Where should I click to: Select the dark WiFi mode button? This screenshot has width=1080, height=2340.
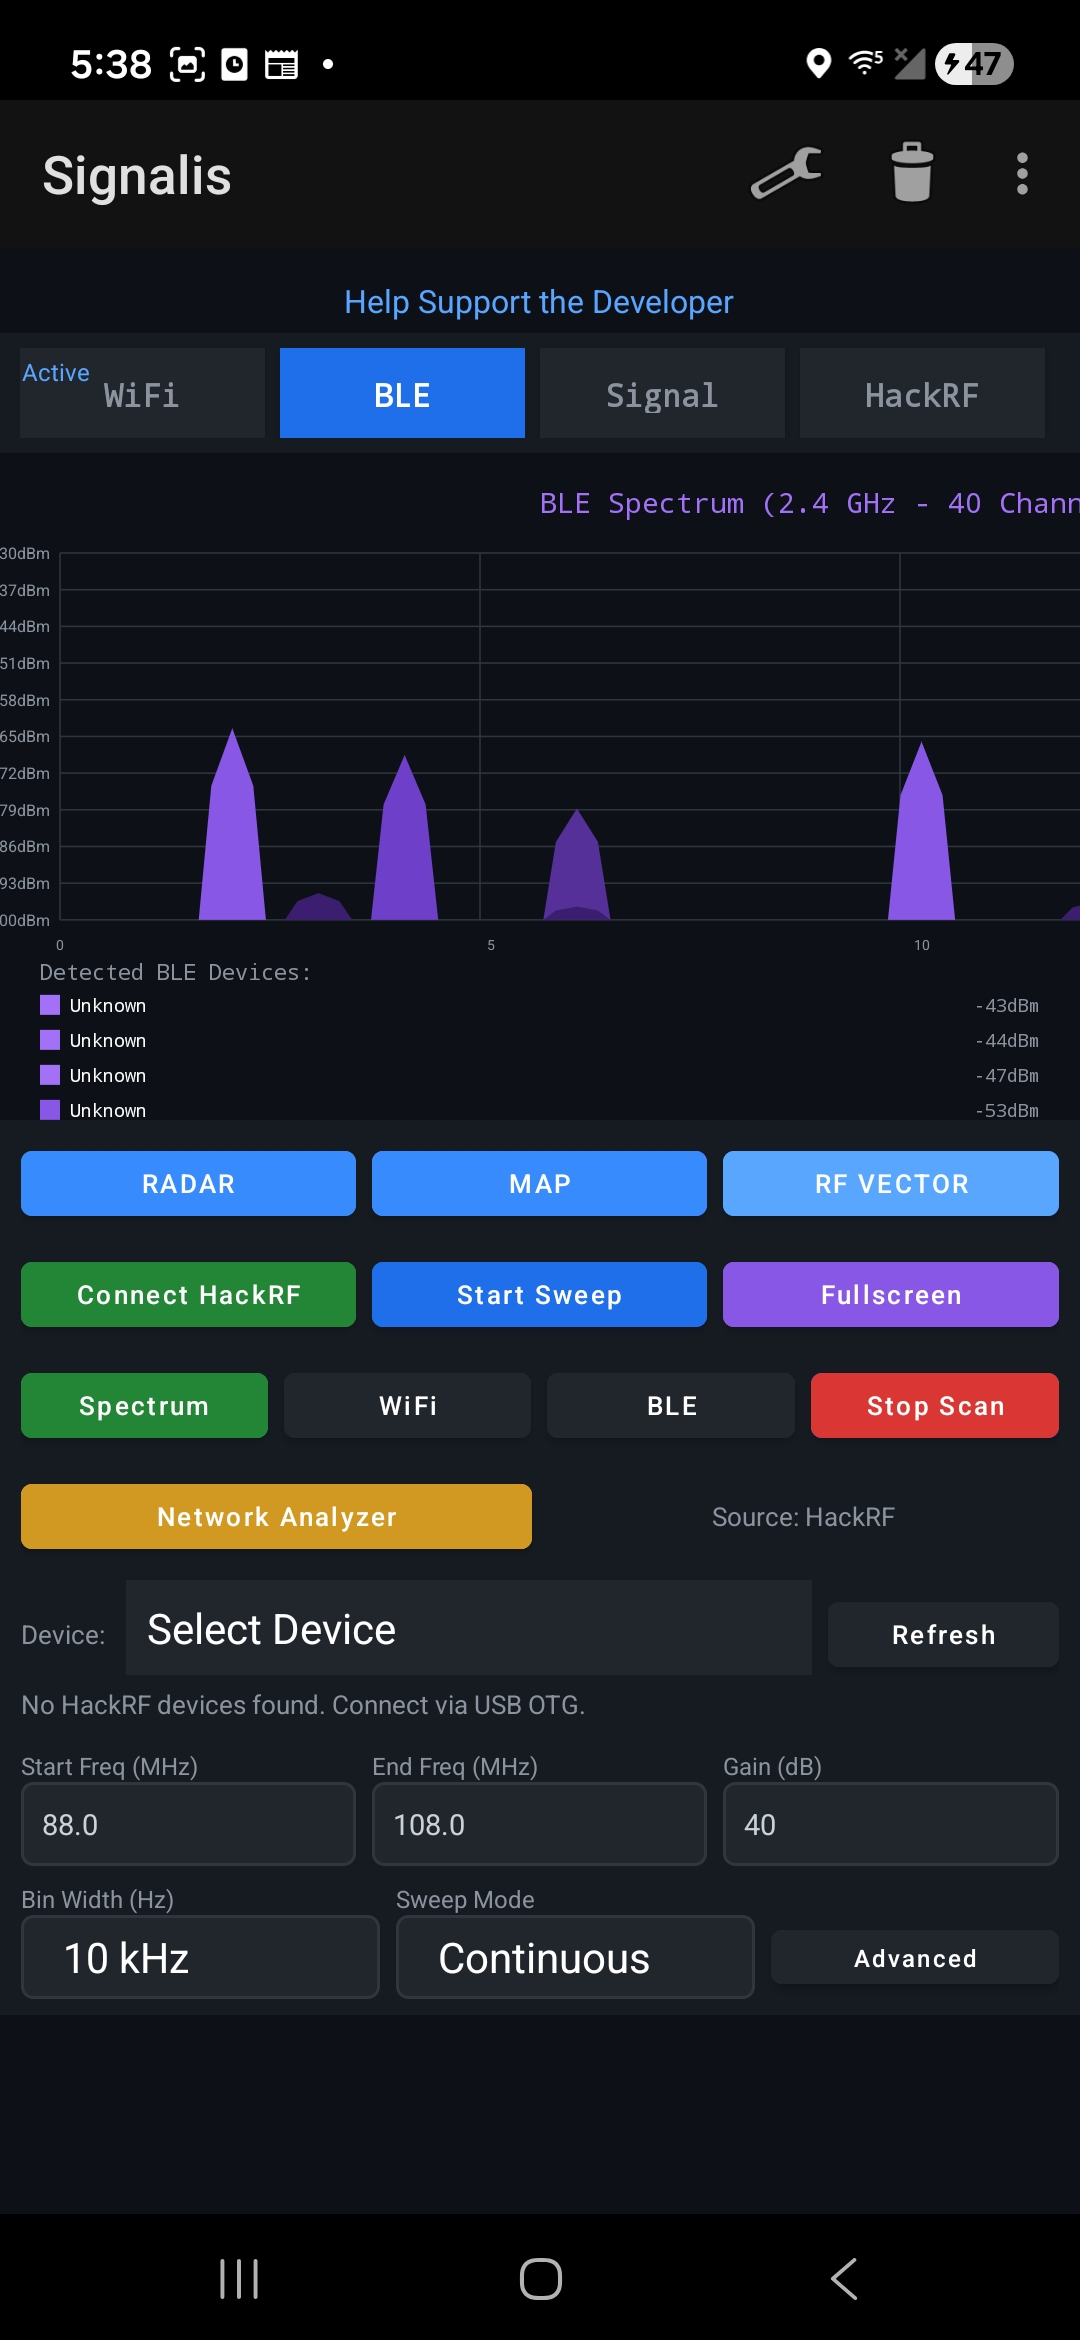click(x=407, y=1406)
